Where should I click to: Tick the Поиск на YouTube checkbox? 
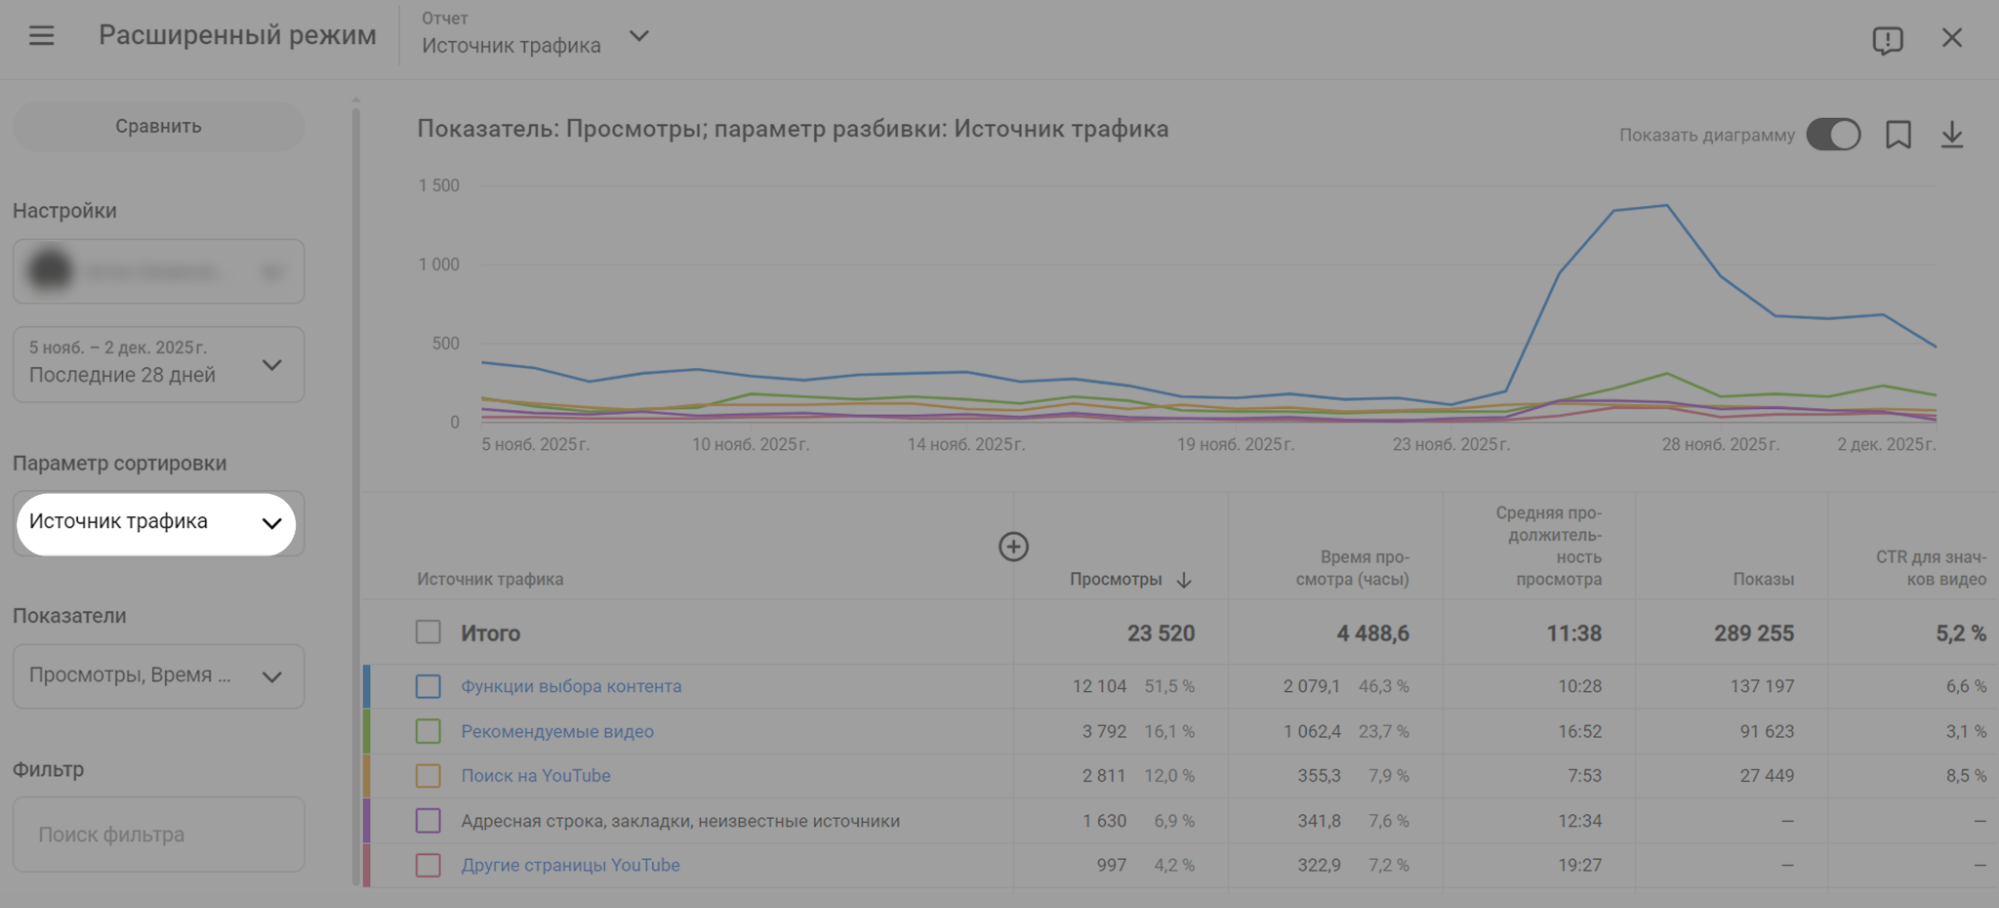click(428, 776)
